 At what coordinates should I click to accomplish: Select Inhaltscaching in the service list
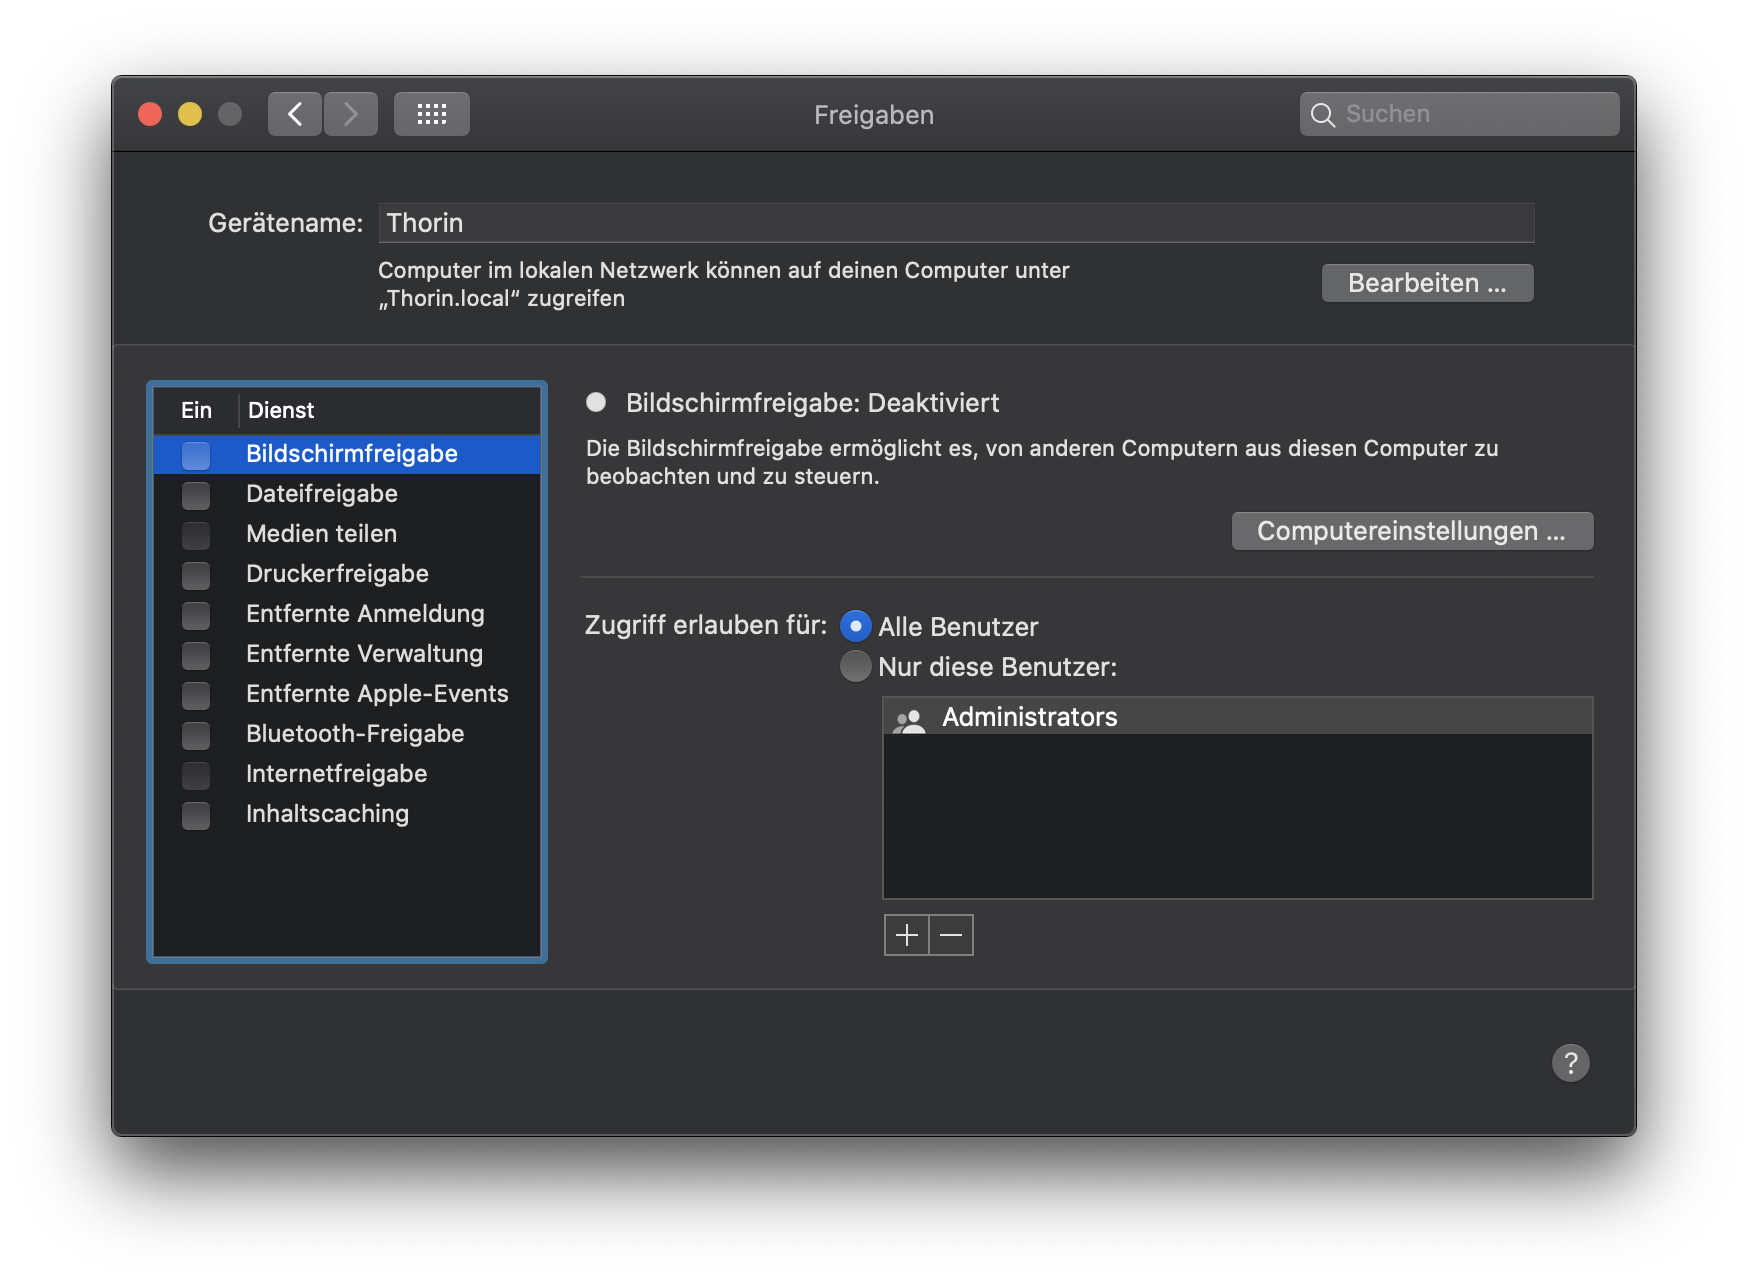pyautogui.click(x=327, y=814)
